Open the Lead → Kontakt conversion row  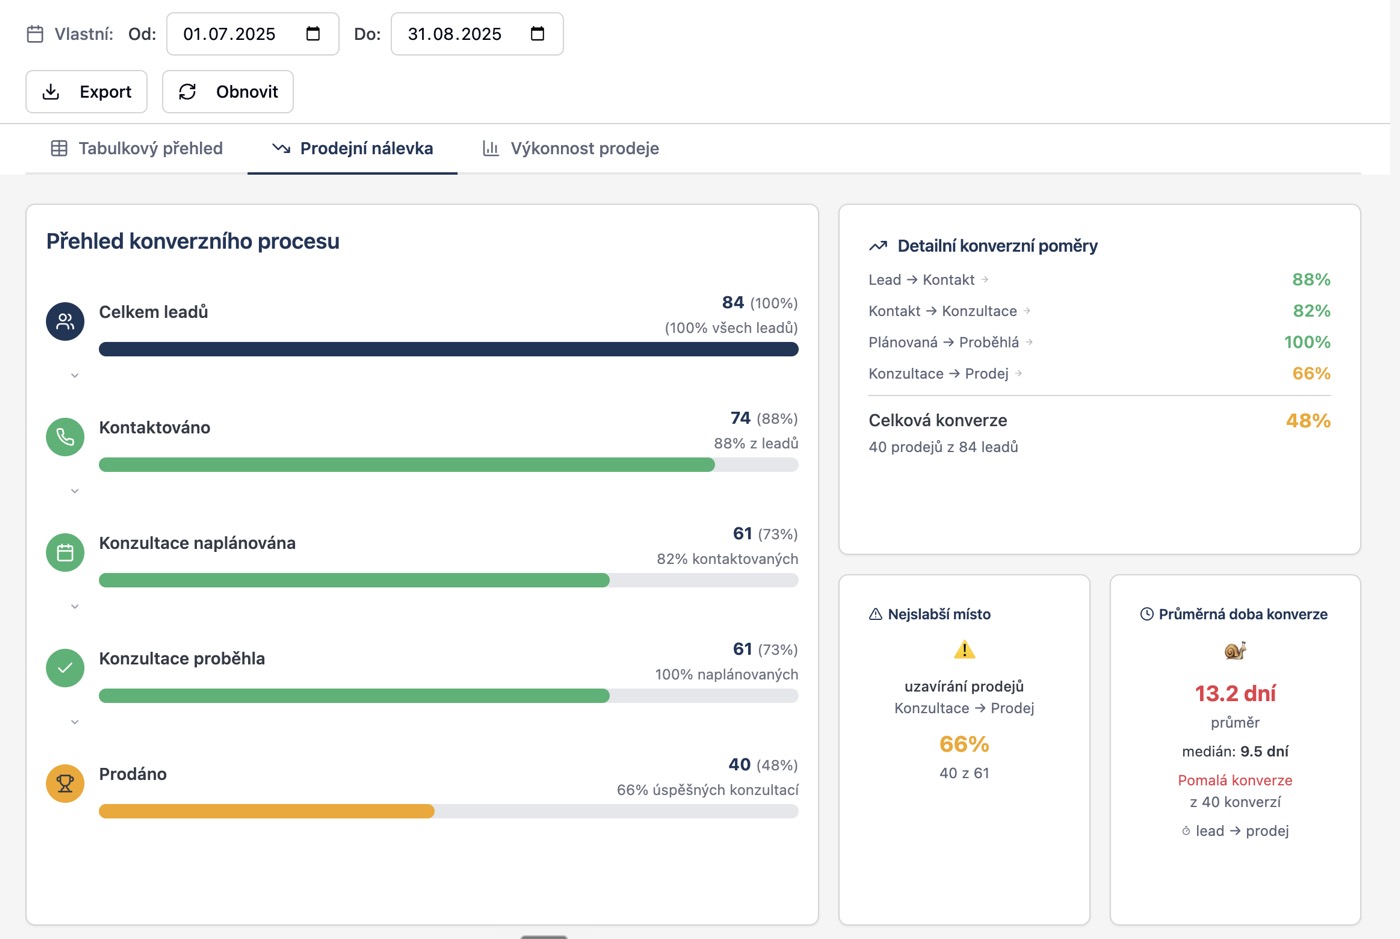pos(1099,280)
